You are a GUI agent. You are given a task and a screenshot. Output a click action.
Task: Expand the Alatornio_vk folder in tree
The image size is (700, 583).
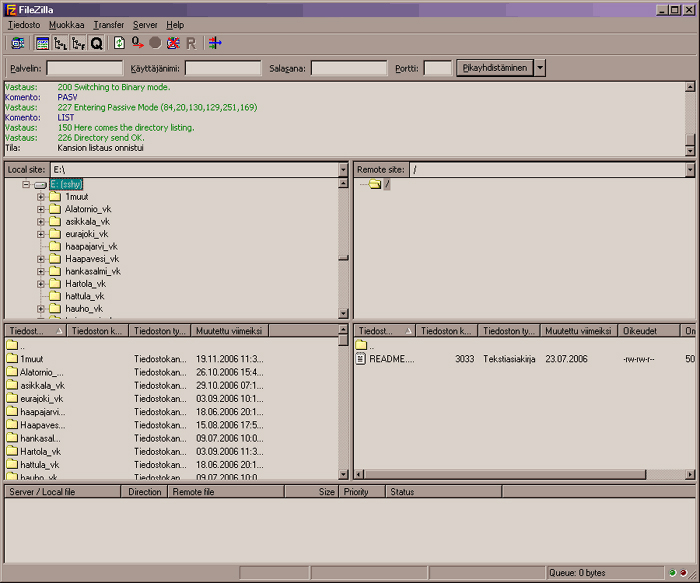point(41,209)
